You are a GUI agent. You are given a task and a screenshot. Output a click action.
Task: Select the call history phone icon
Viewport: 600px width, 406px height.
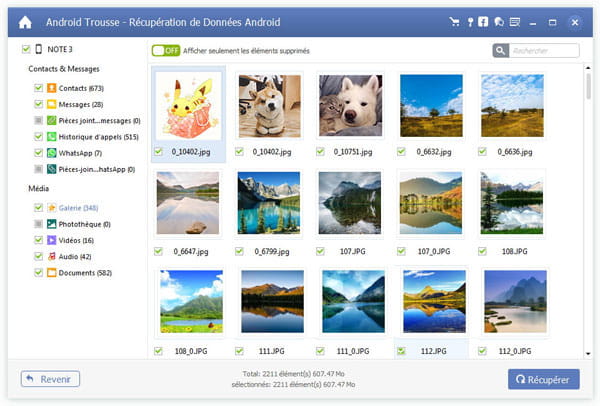click(x=51, y=137)
